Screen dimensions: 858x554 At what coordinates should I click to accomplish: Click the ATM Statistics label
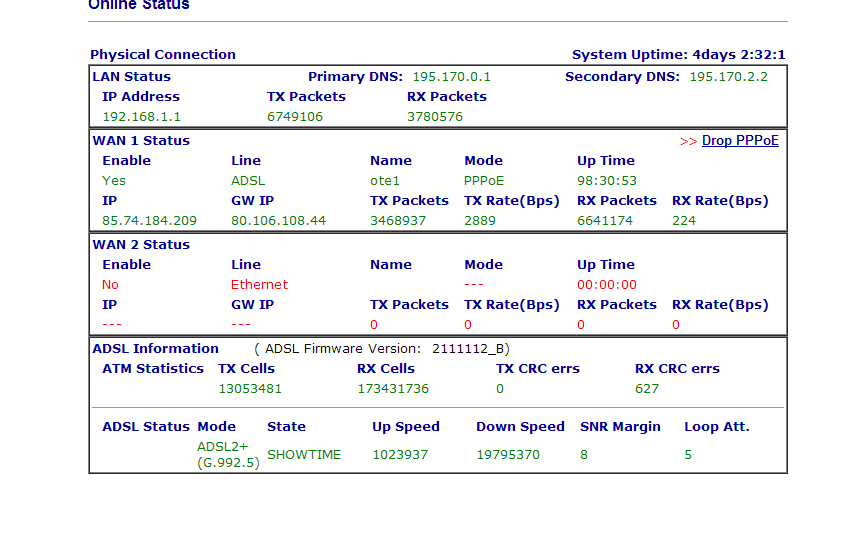pyautogui.click(x=153, y=369)
